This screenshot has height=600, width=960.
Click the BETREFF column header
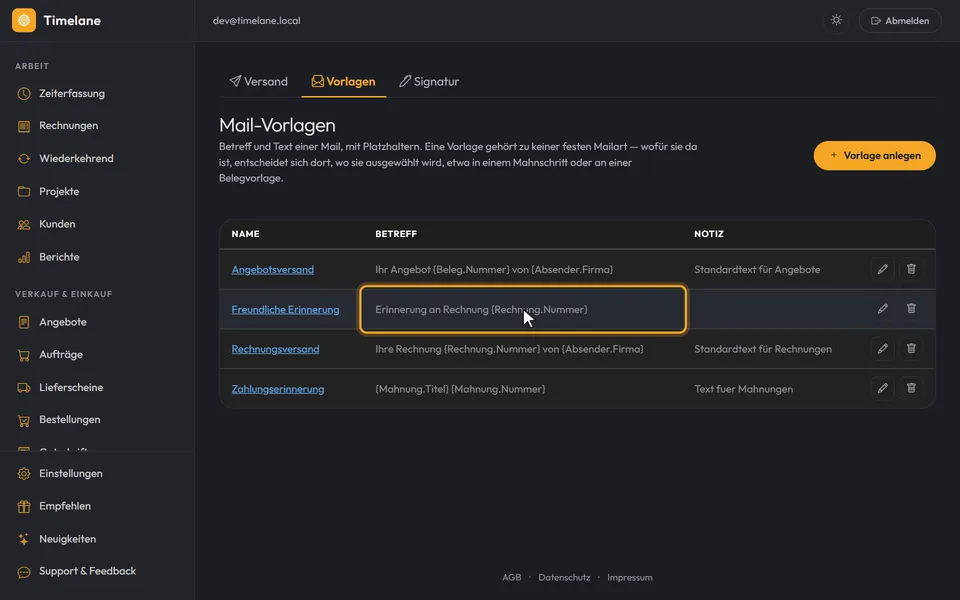coord(396,234)
